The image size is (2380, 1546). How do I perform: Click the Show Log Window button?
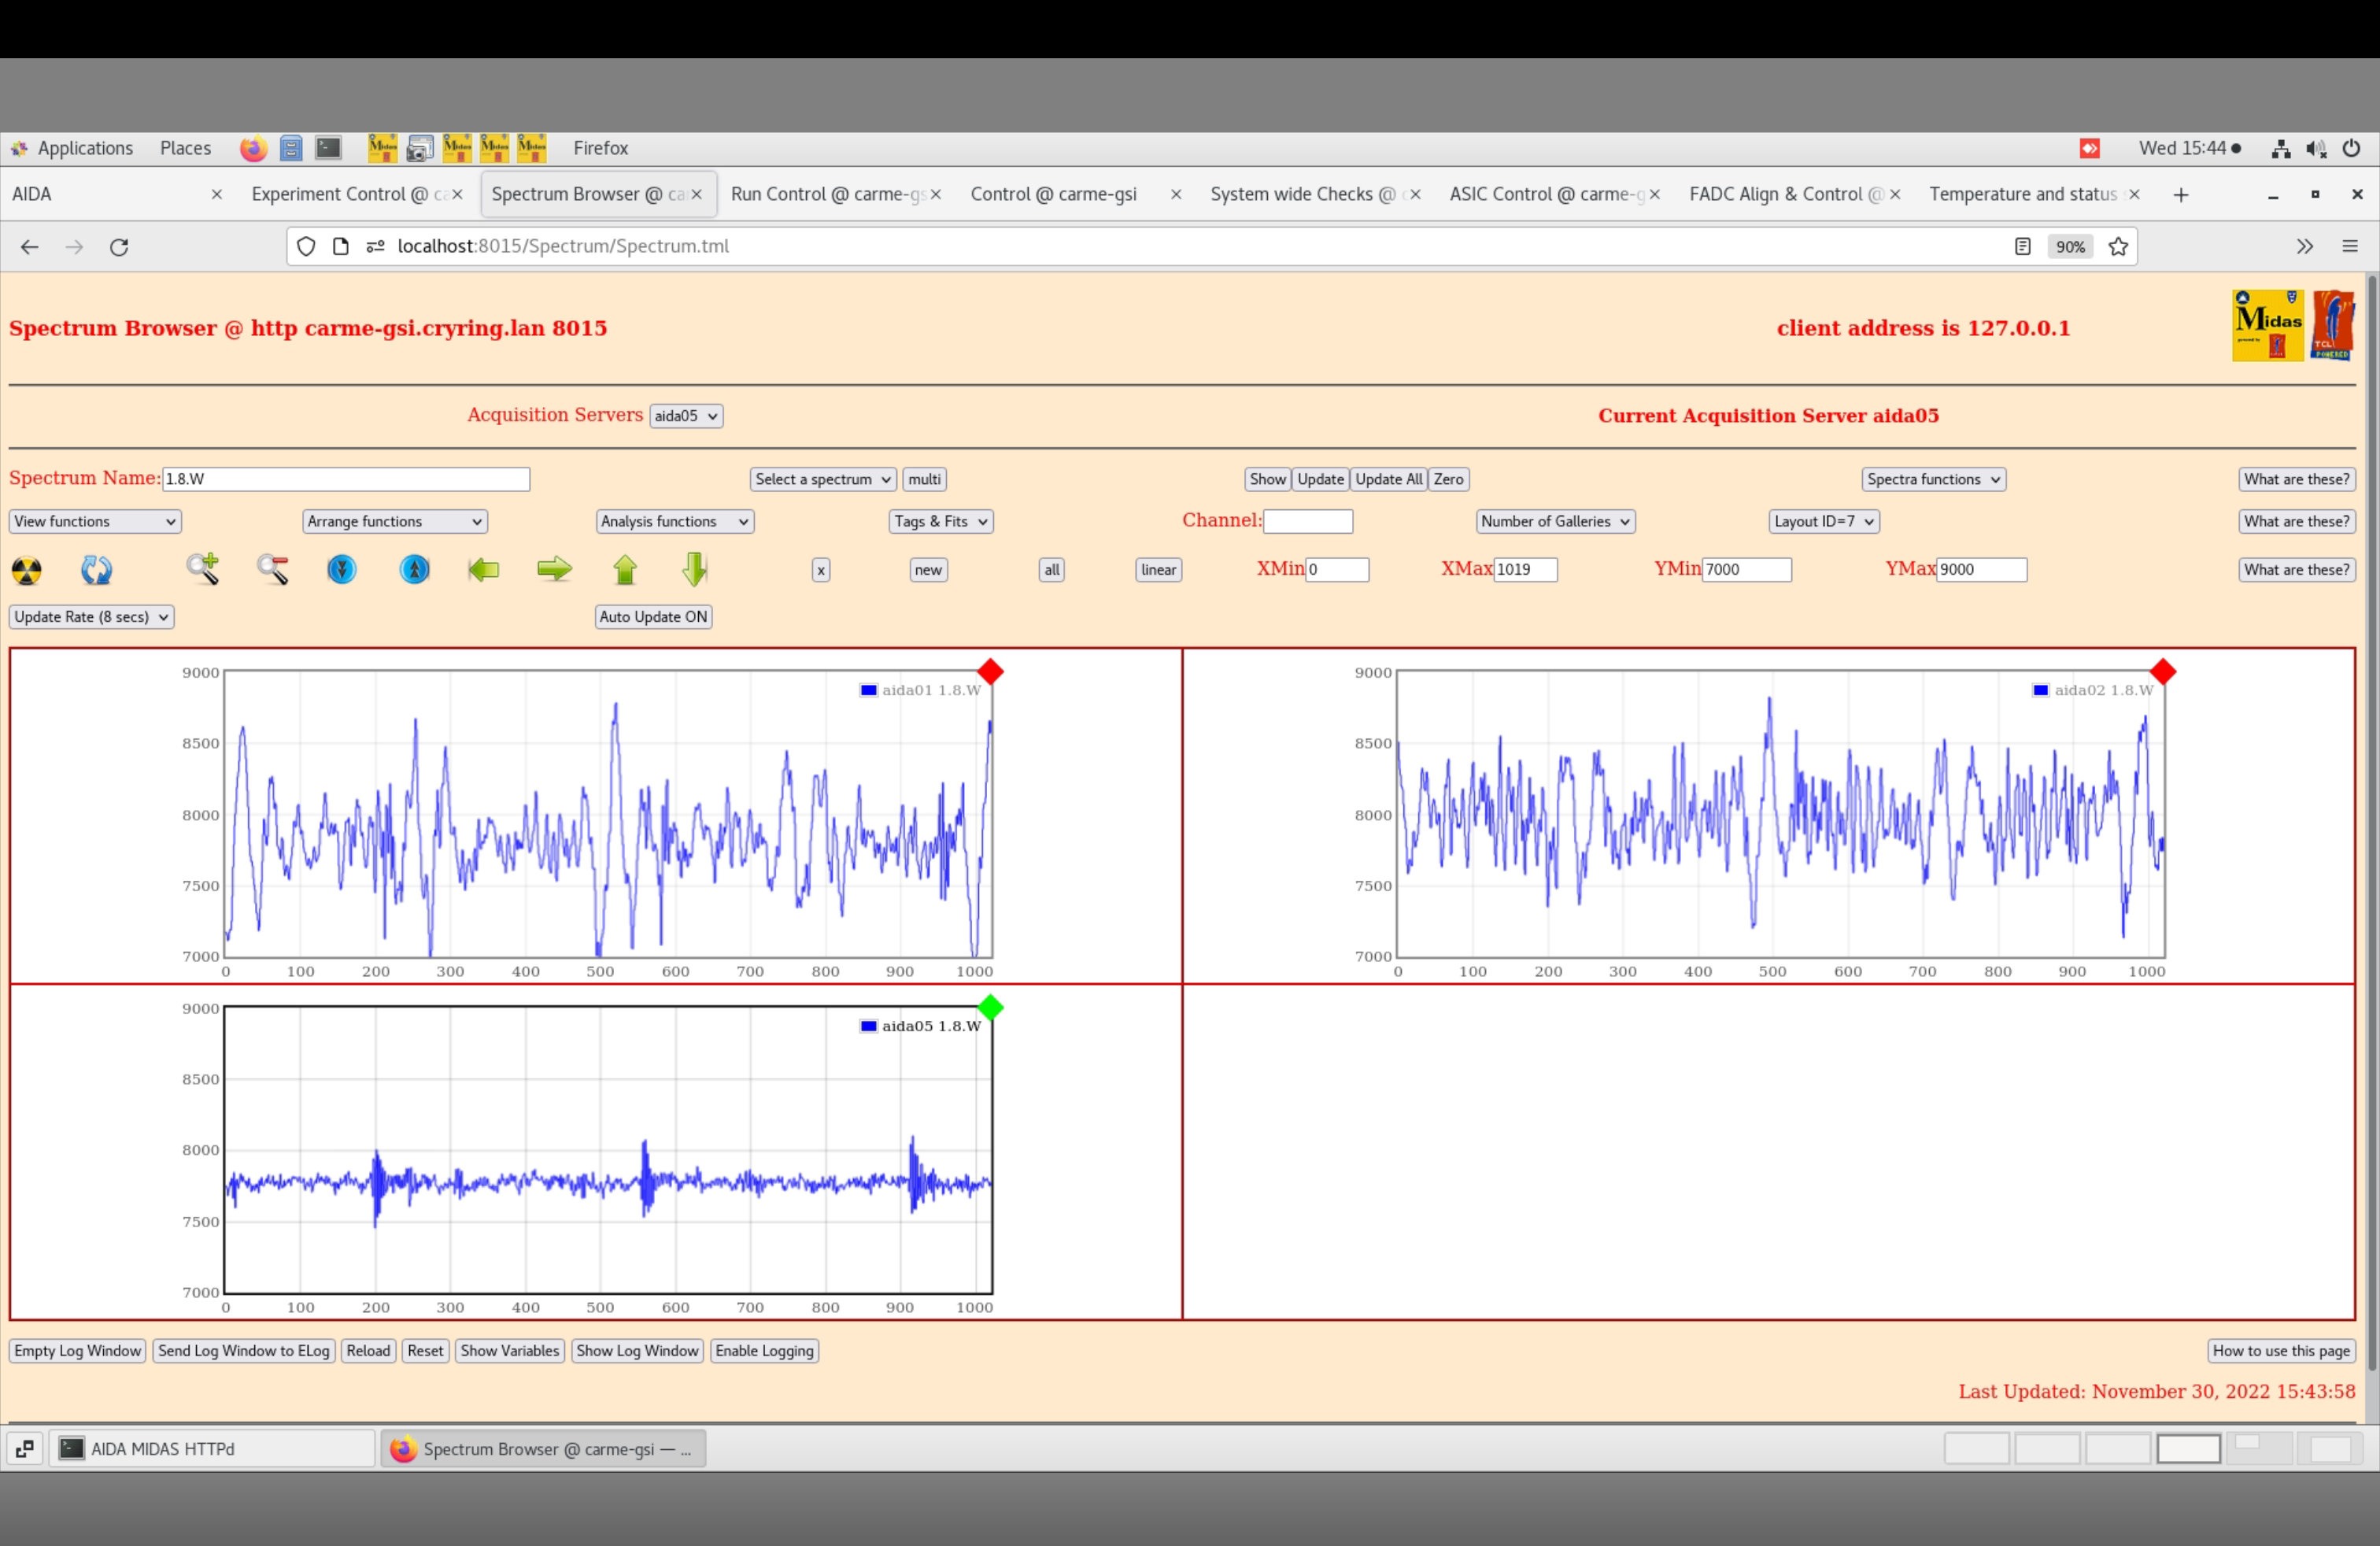pyautogui.click(x=637, y=1351)
